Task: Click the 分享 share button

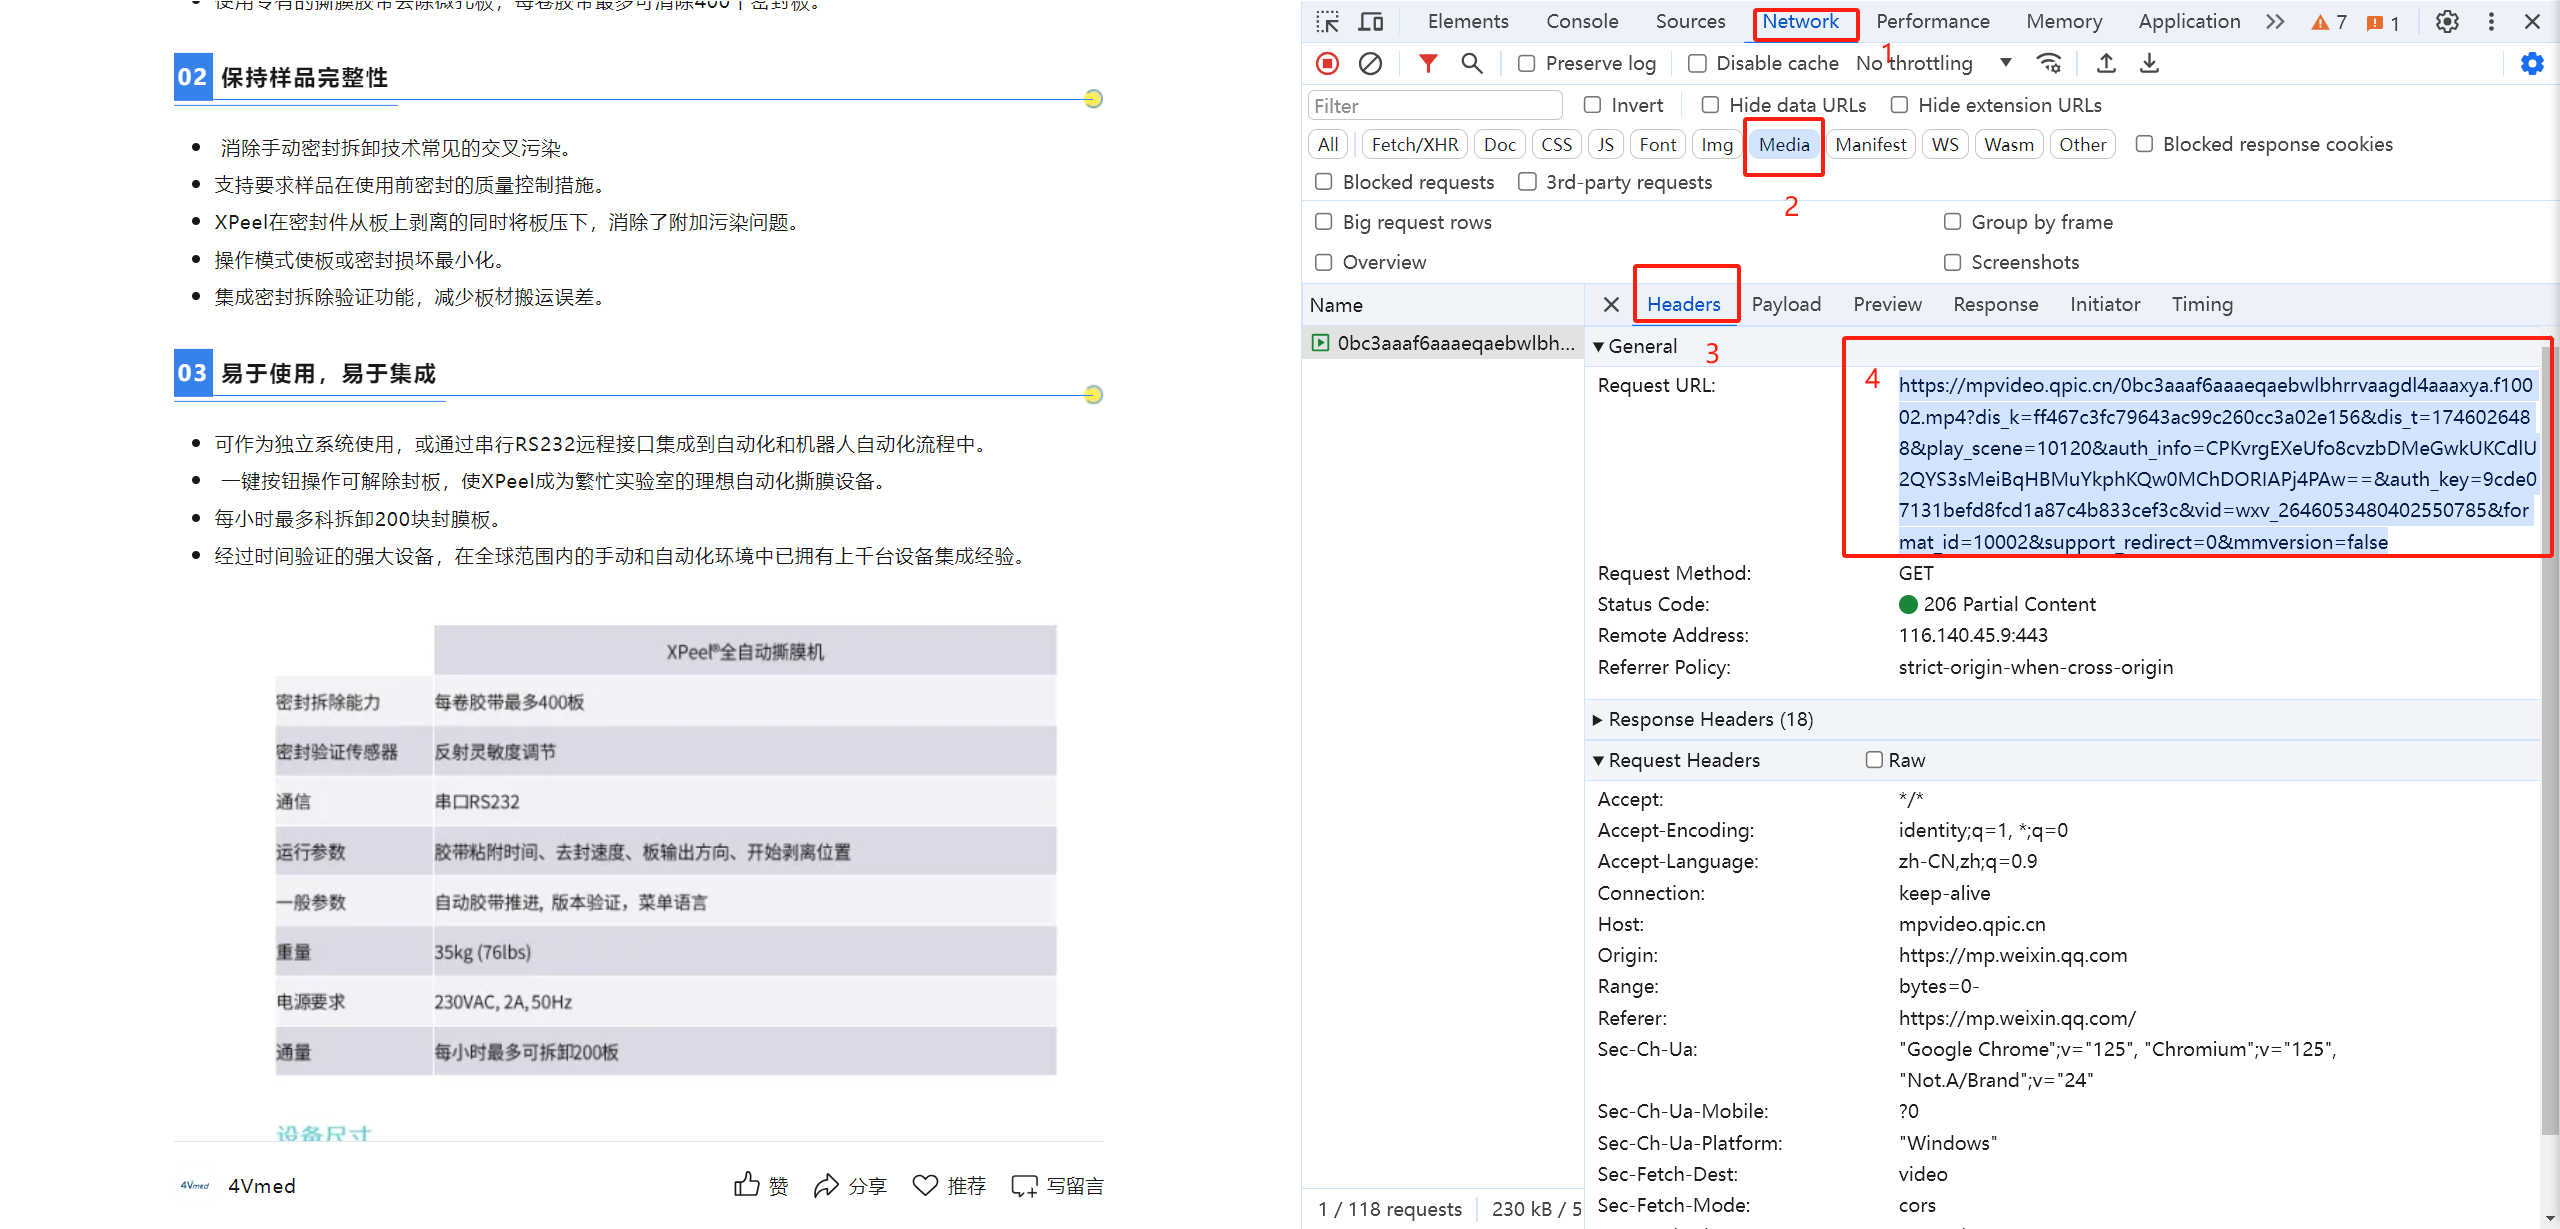Action: coord(850,1186)
